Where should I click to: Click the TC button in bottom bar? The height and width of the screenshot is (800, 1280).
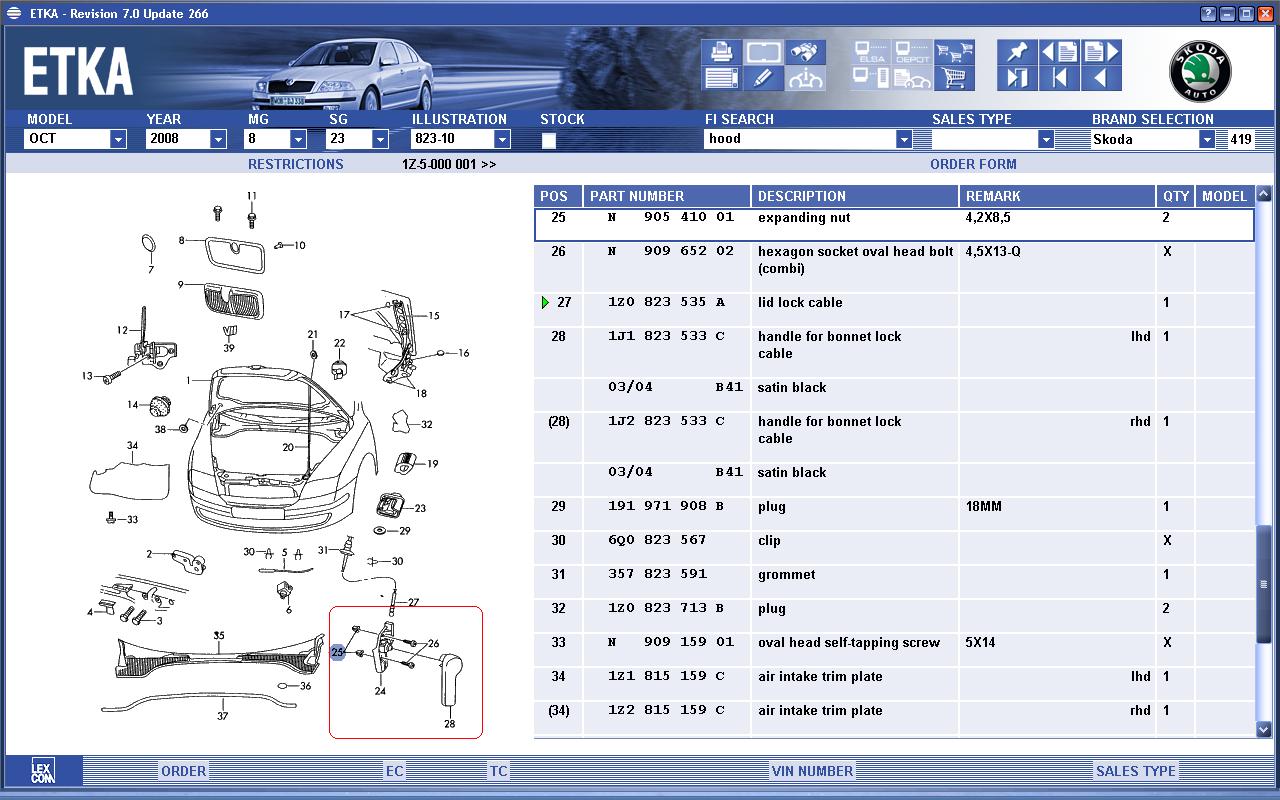[x=498, y=771]
